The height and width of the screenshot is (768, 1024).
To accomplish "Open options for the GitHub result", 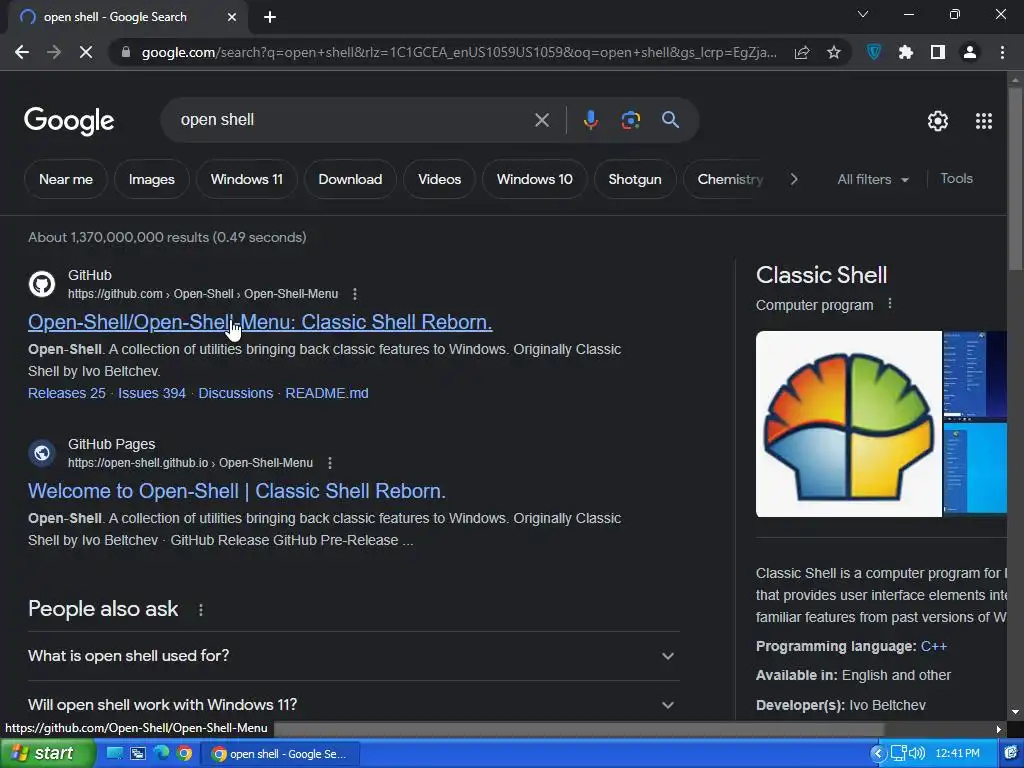I will (355, 294).
